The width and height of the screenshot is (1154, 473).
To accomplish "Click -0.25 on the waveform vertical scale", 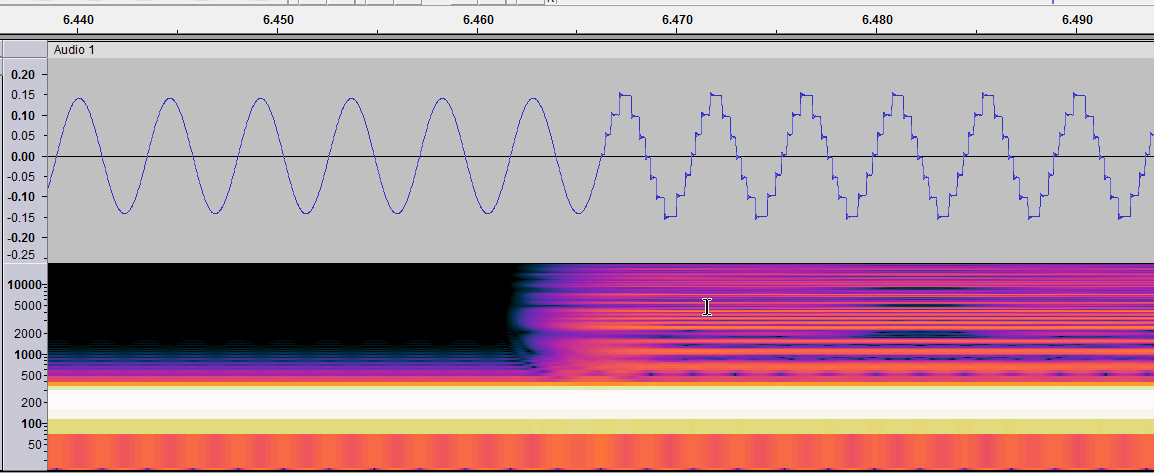I will [x=20, y=255].
